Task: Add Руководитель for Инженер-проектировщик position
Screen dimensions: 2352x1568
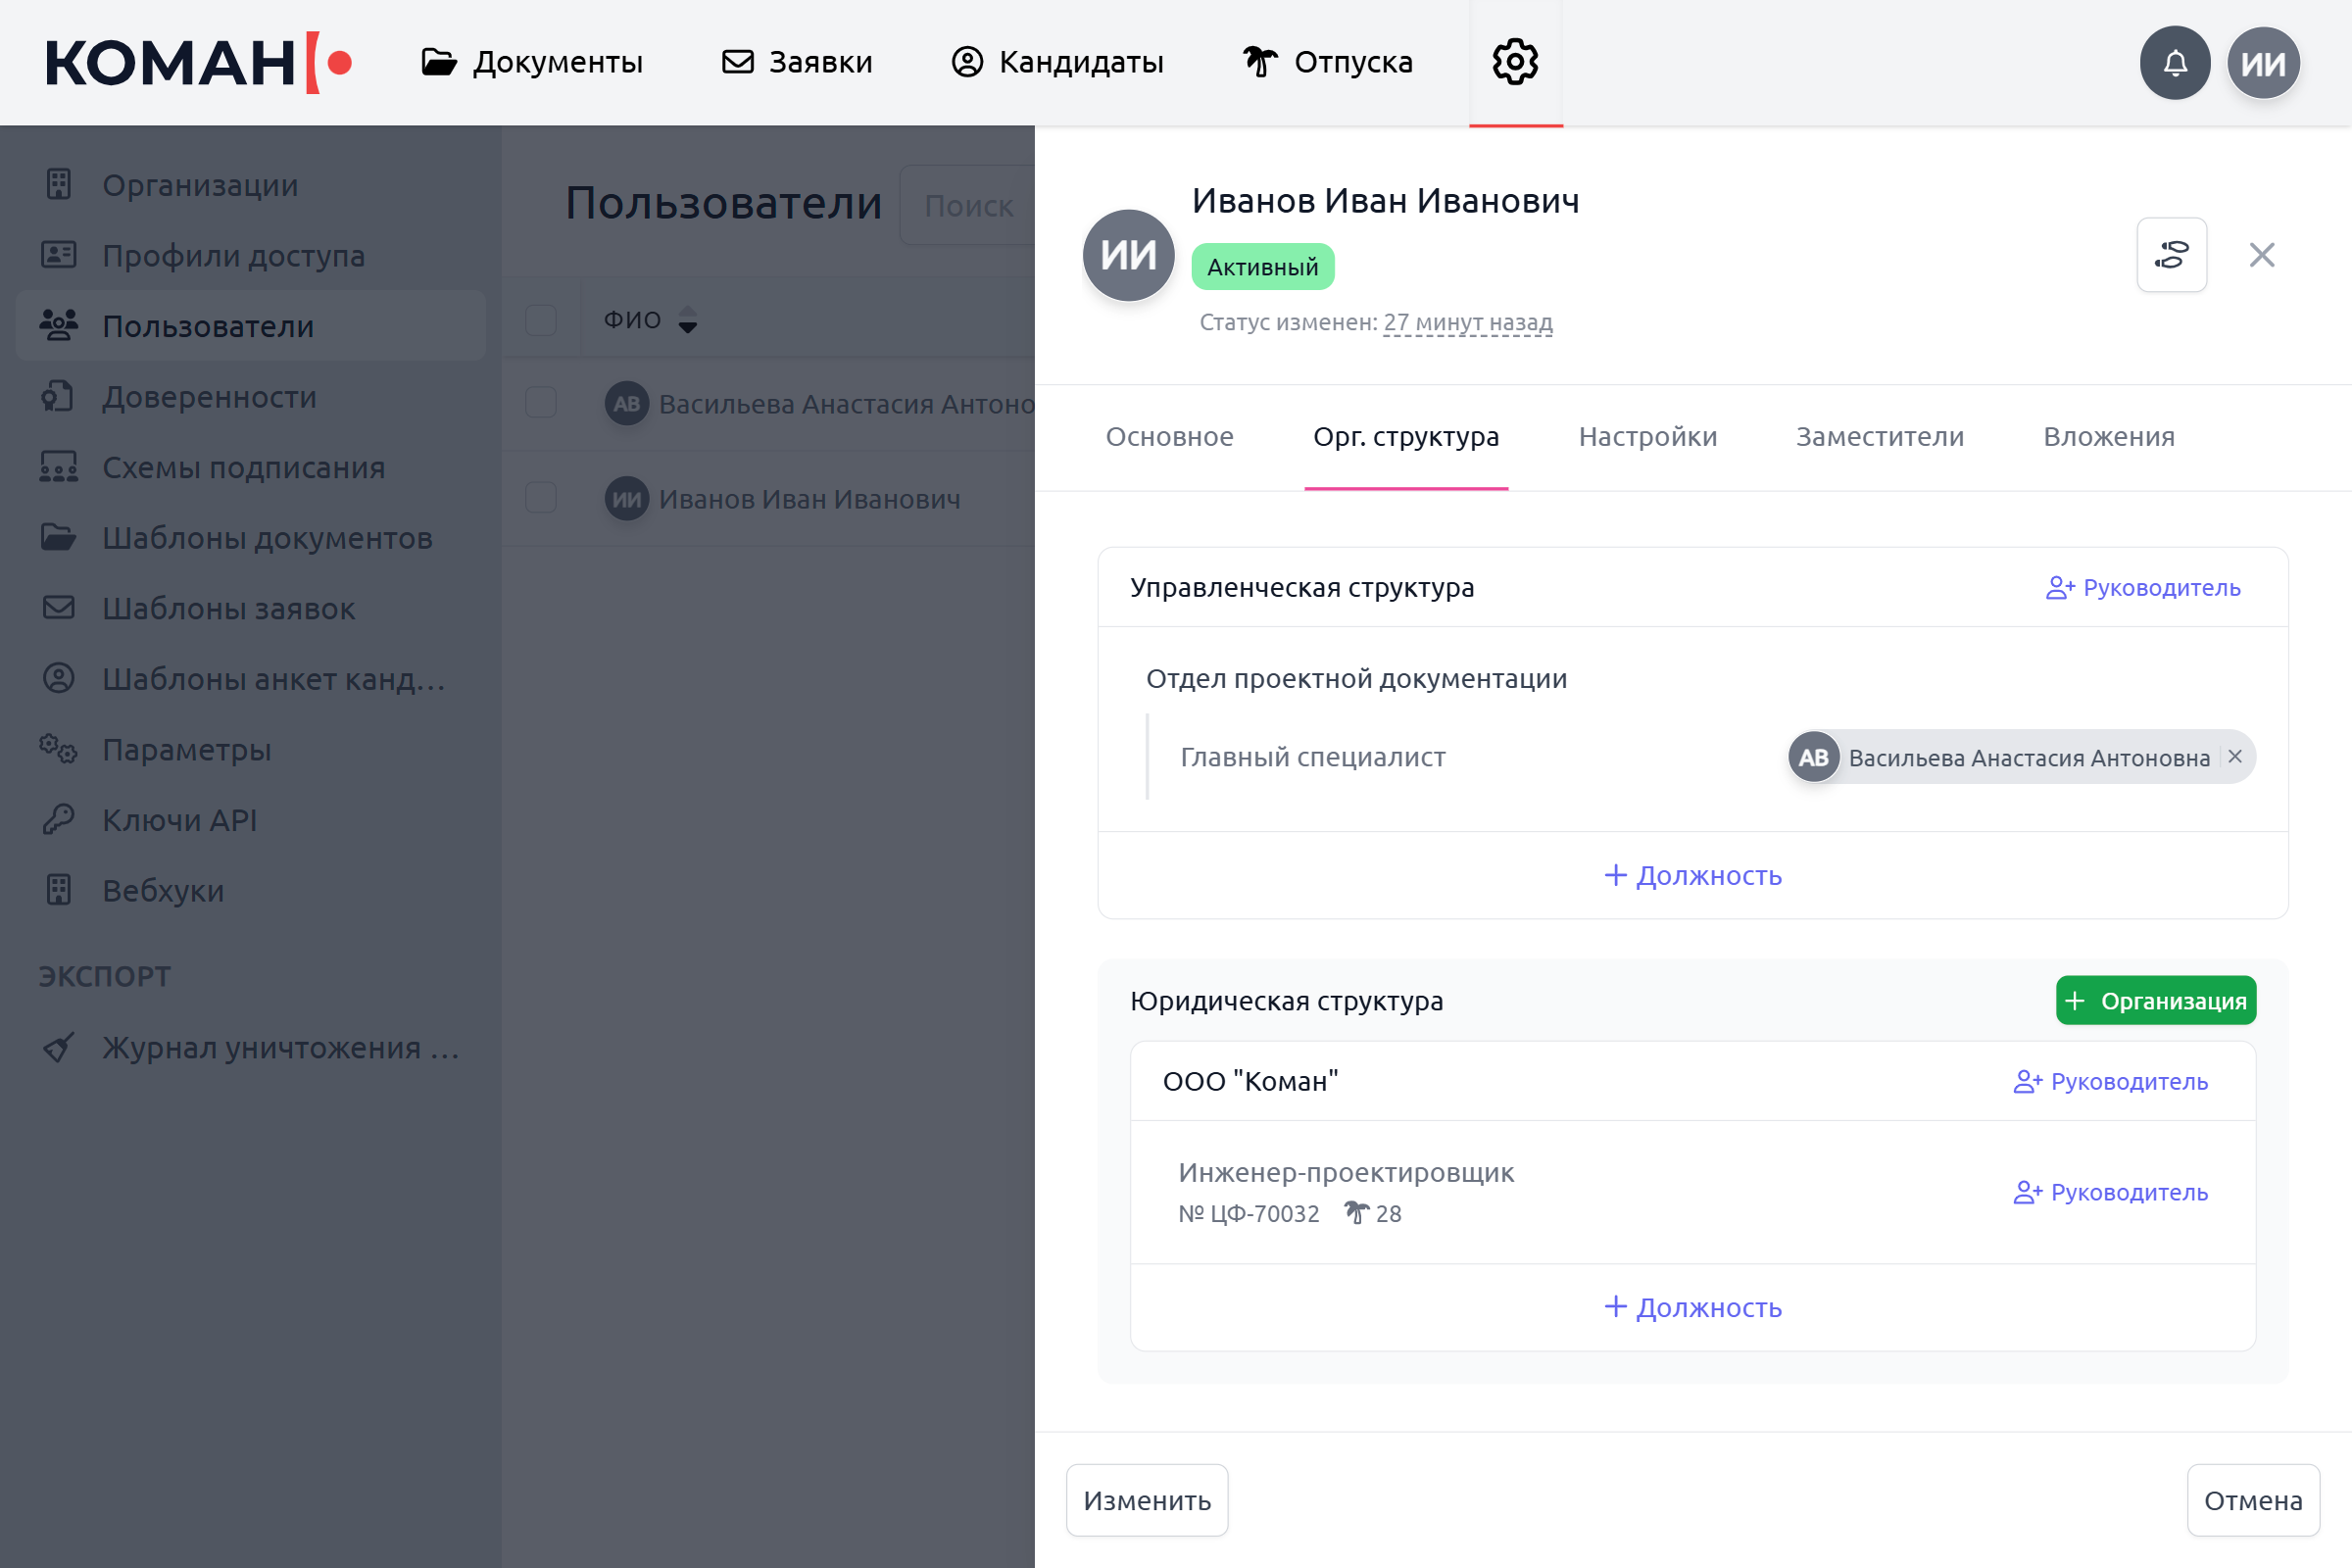Action: 2110,1192
